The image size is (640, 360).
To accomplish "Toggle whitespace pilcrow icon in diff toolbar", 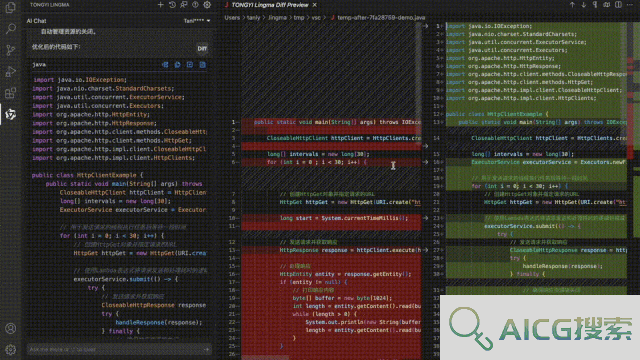I will point(595,5).
